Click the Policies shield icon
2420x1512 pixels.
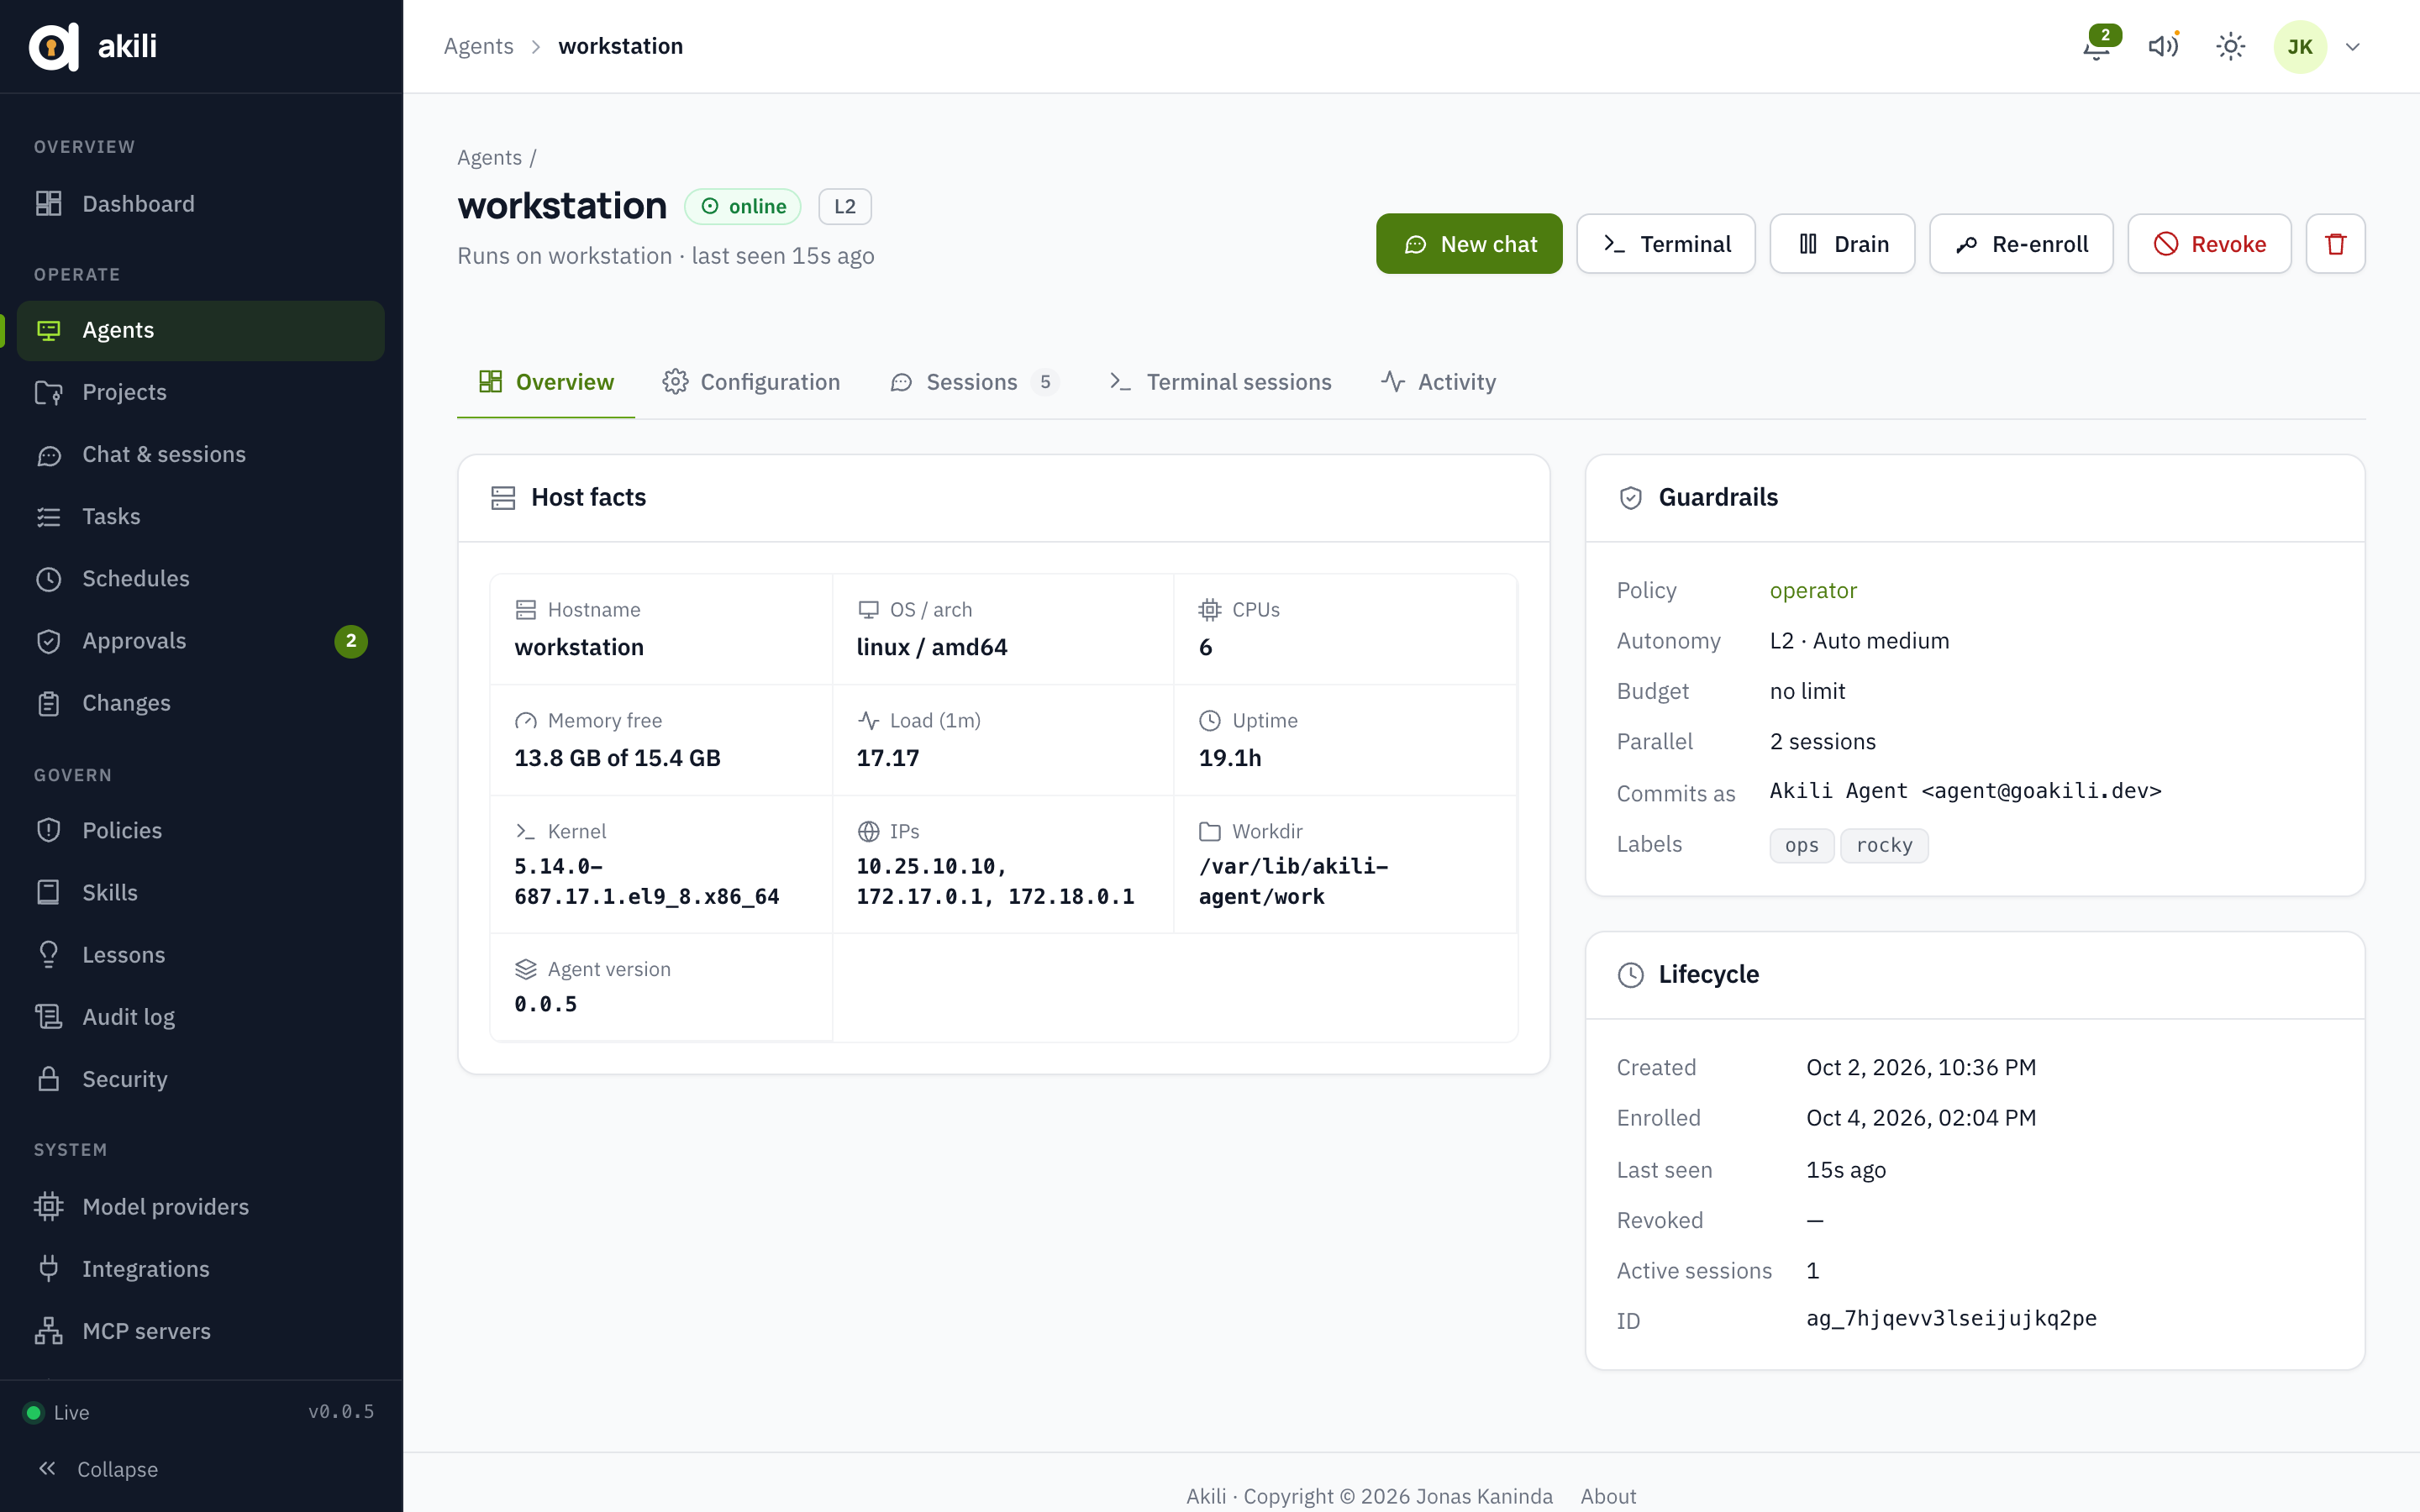[x=48, y=830]
